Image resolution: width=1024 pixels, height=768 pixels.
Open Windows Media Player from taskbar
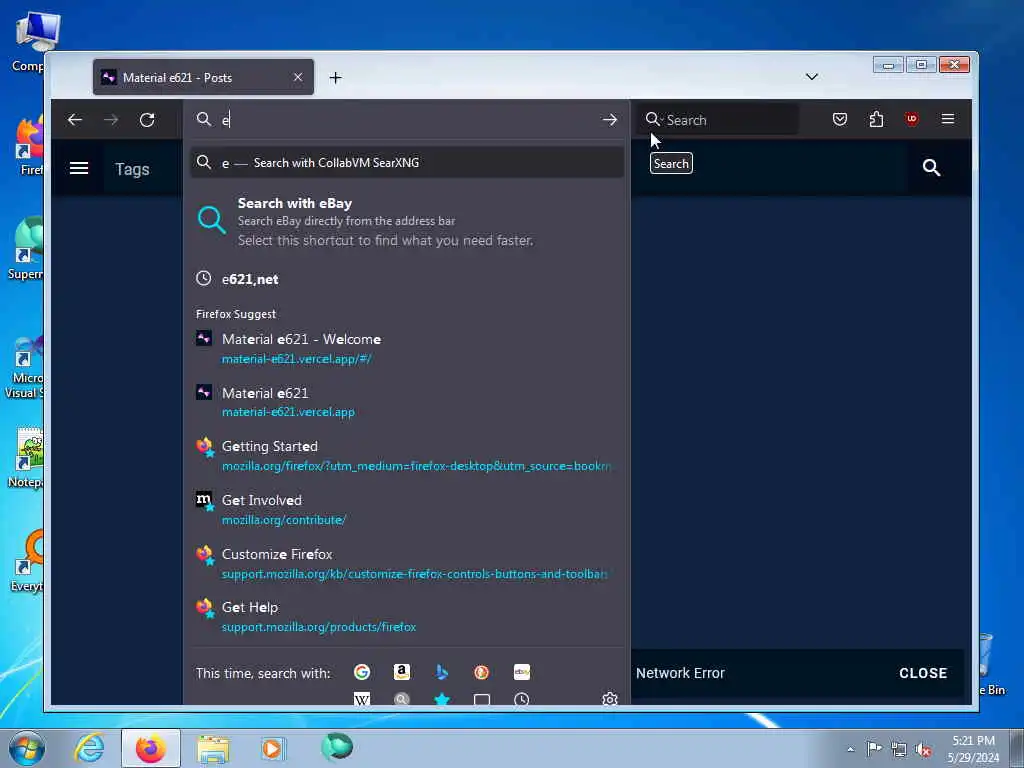[272, 748]
